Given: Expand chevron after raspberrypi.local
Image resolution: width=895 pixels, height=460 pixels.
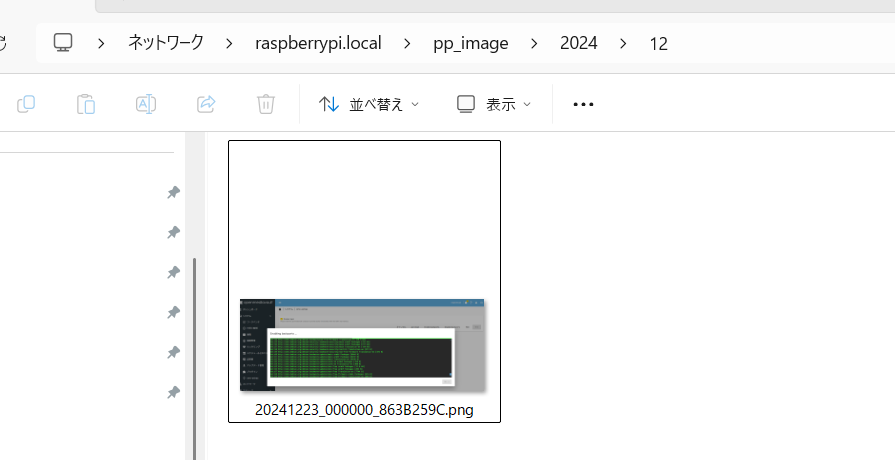Looking at the screenshot, I should click(407, 43).
